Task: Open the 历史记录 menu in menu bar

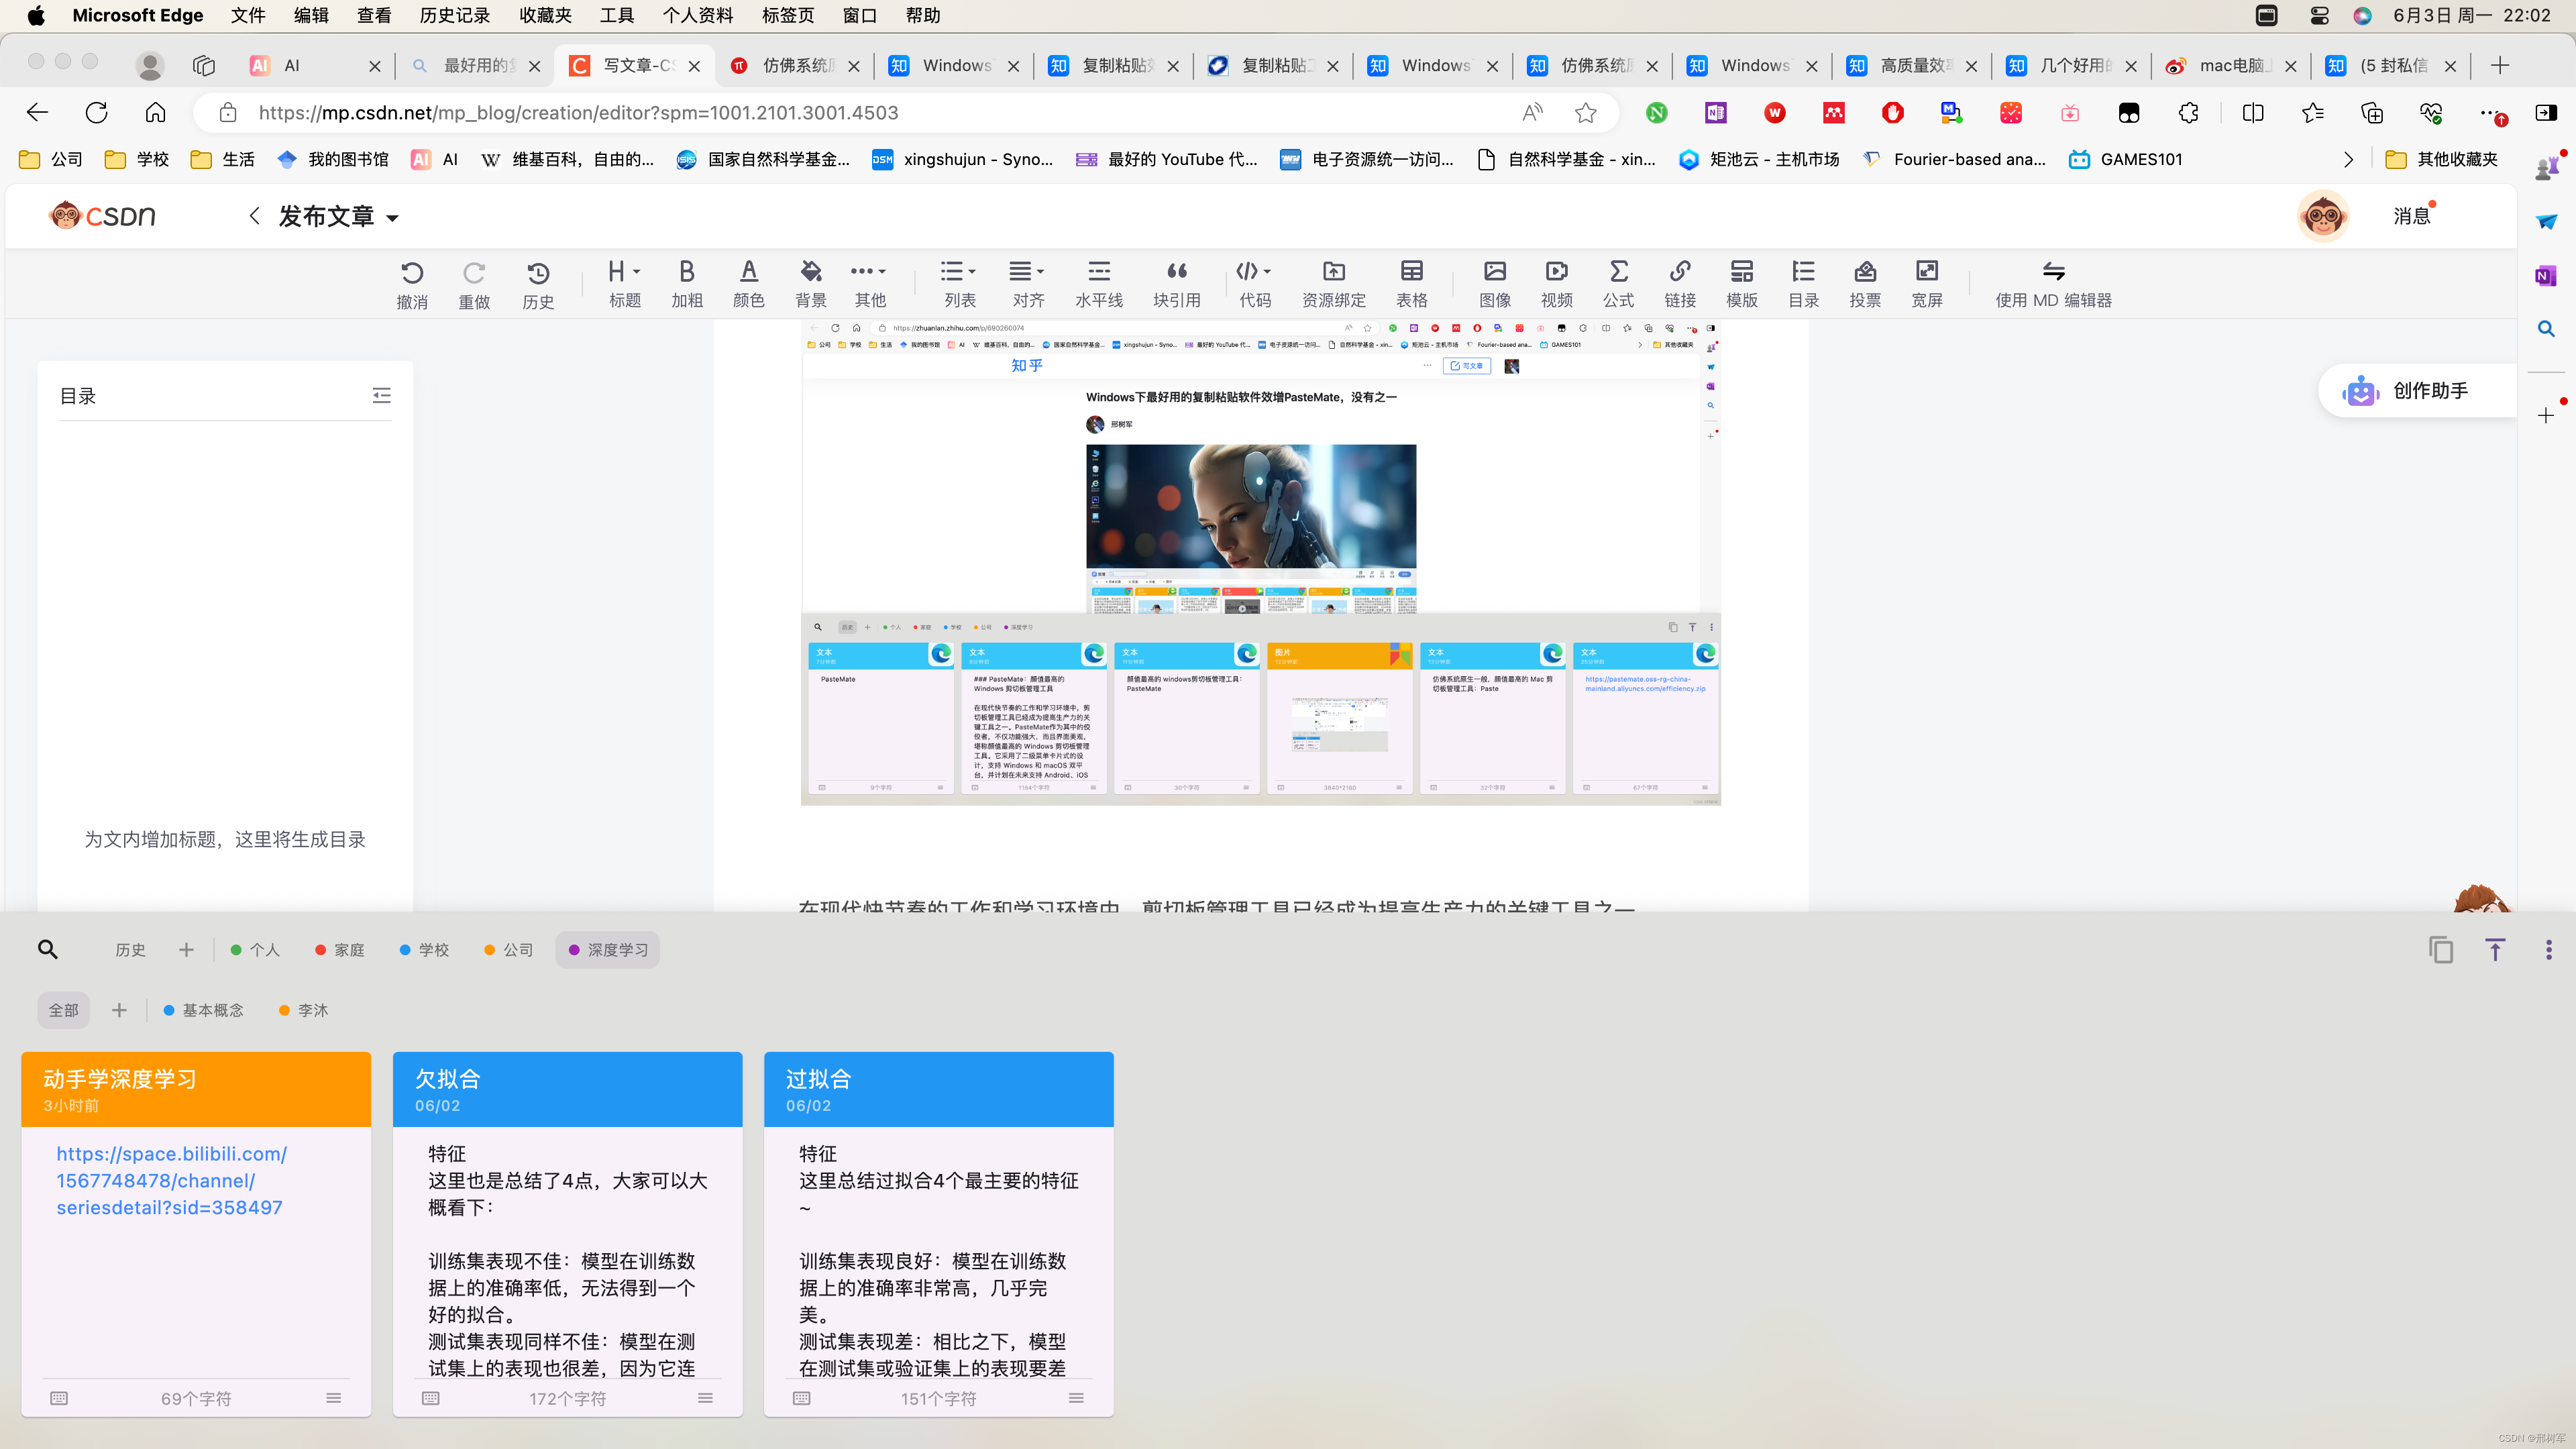Action: point(454,15)
